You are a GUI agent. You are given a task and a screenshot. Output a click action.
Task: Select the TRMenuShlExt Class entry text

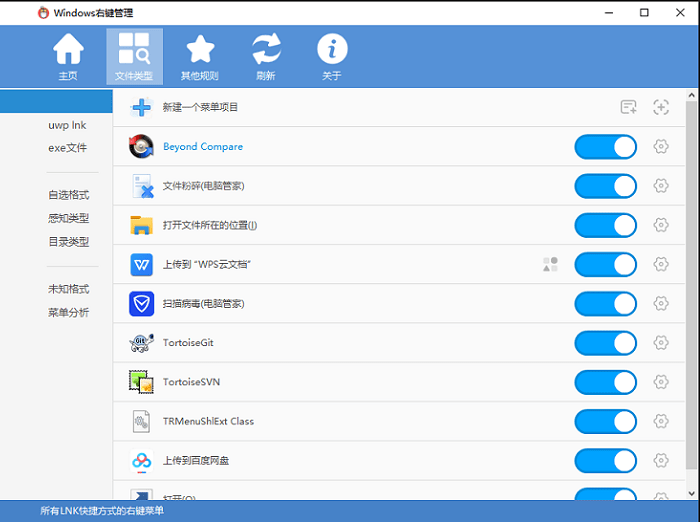(208, 422)
